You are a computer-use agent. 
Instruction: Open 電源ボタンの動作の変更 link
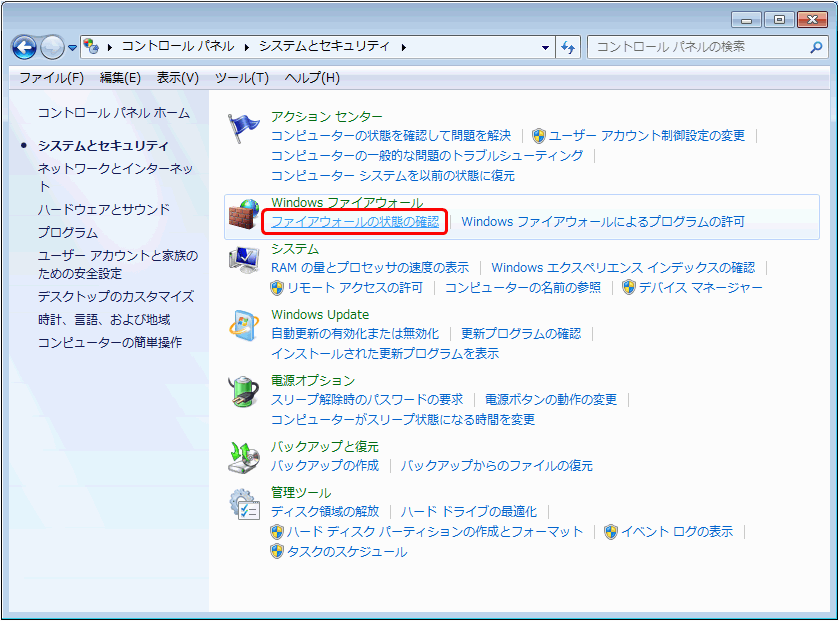click(x=551, y=400)
